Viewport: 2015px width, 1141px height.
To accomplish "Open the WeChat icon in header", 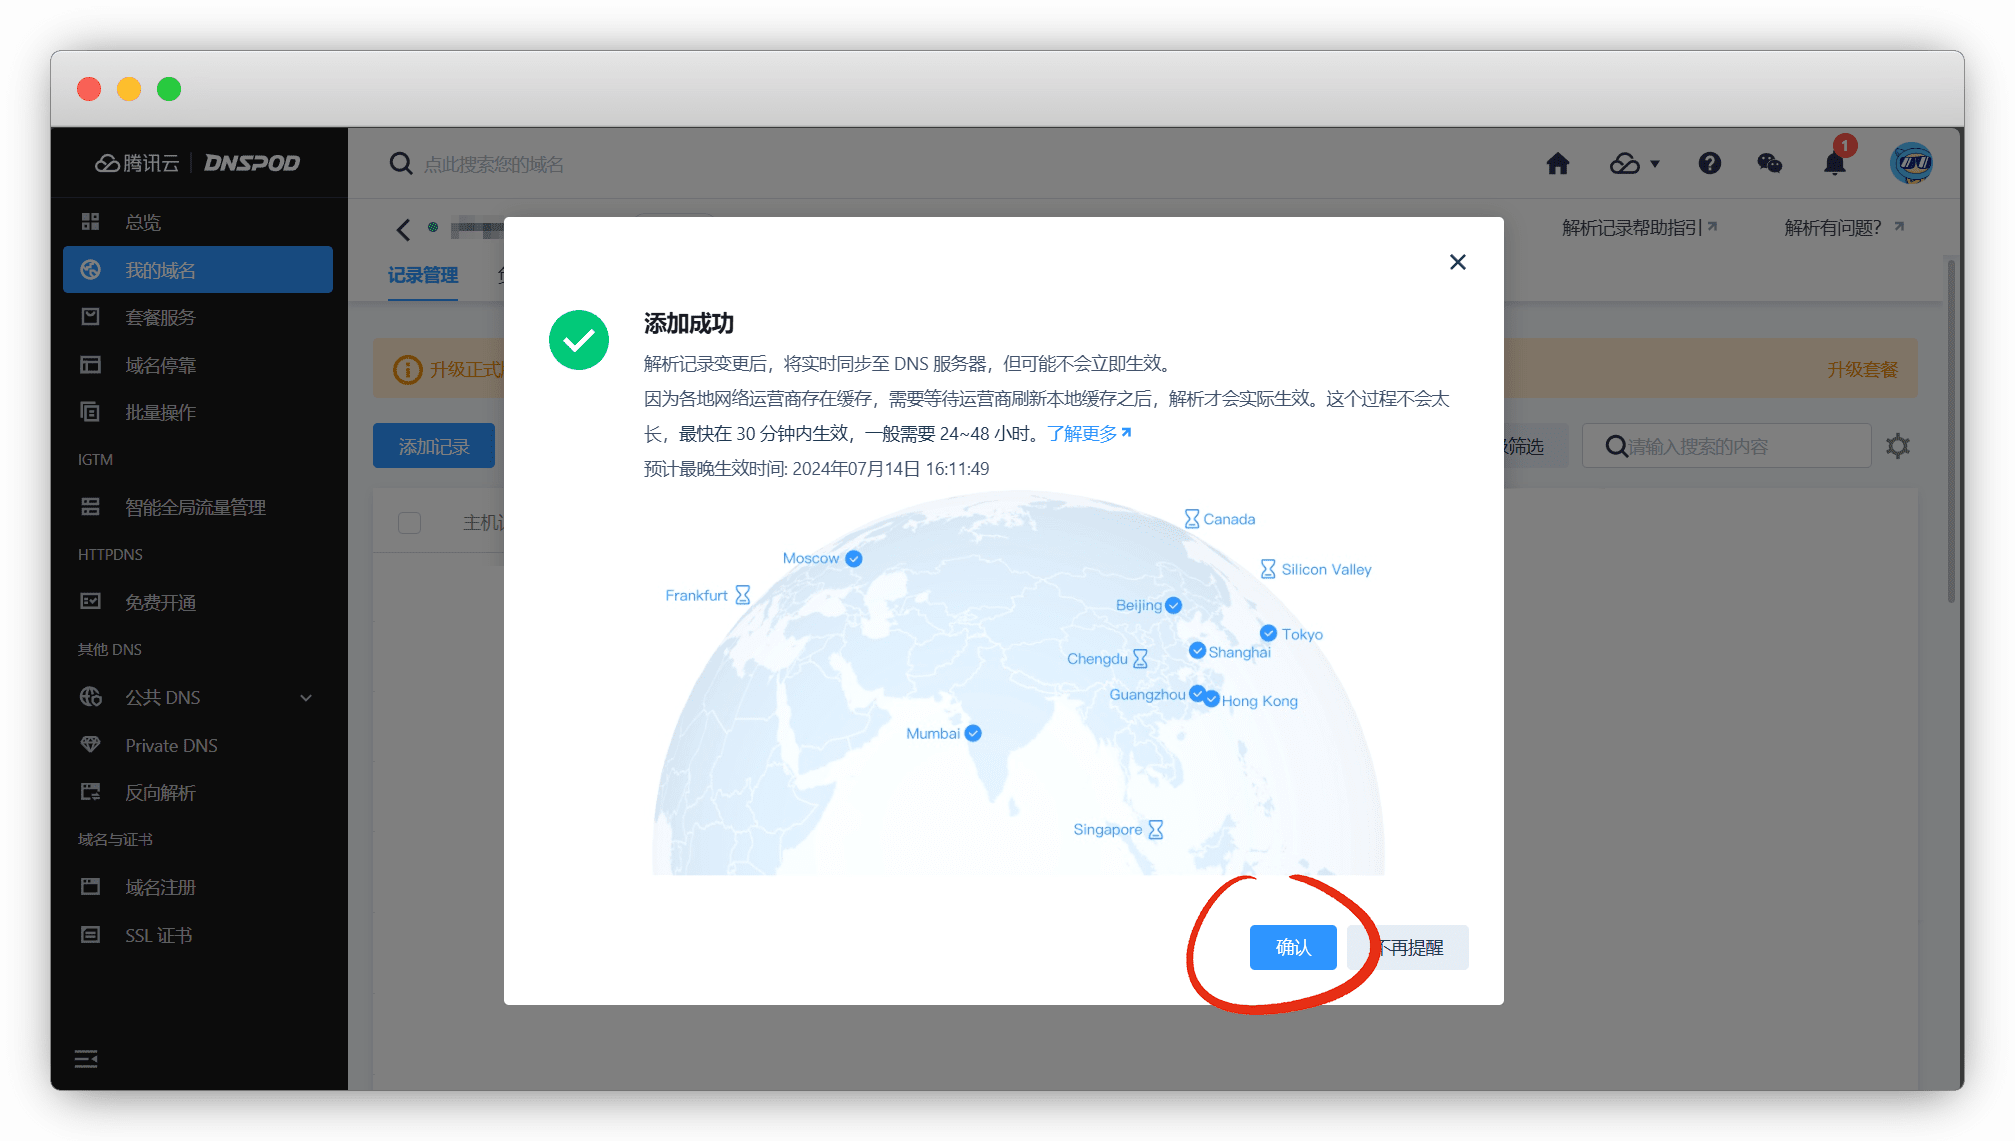I will click(1769, 164).
